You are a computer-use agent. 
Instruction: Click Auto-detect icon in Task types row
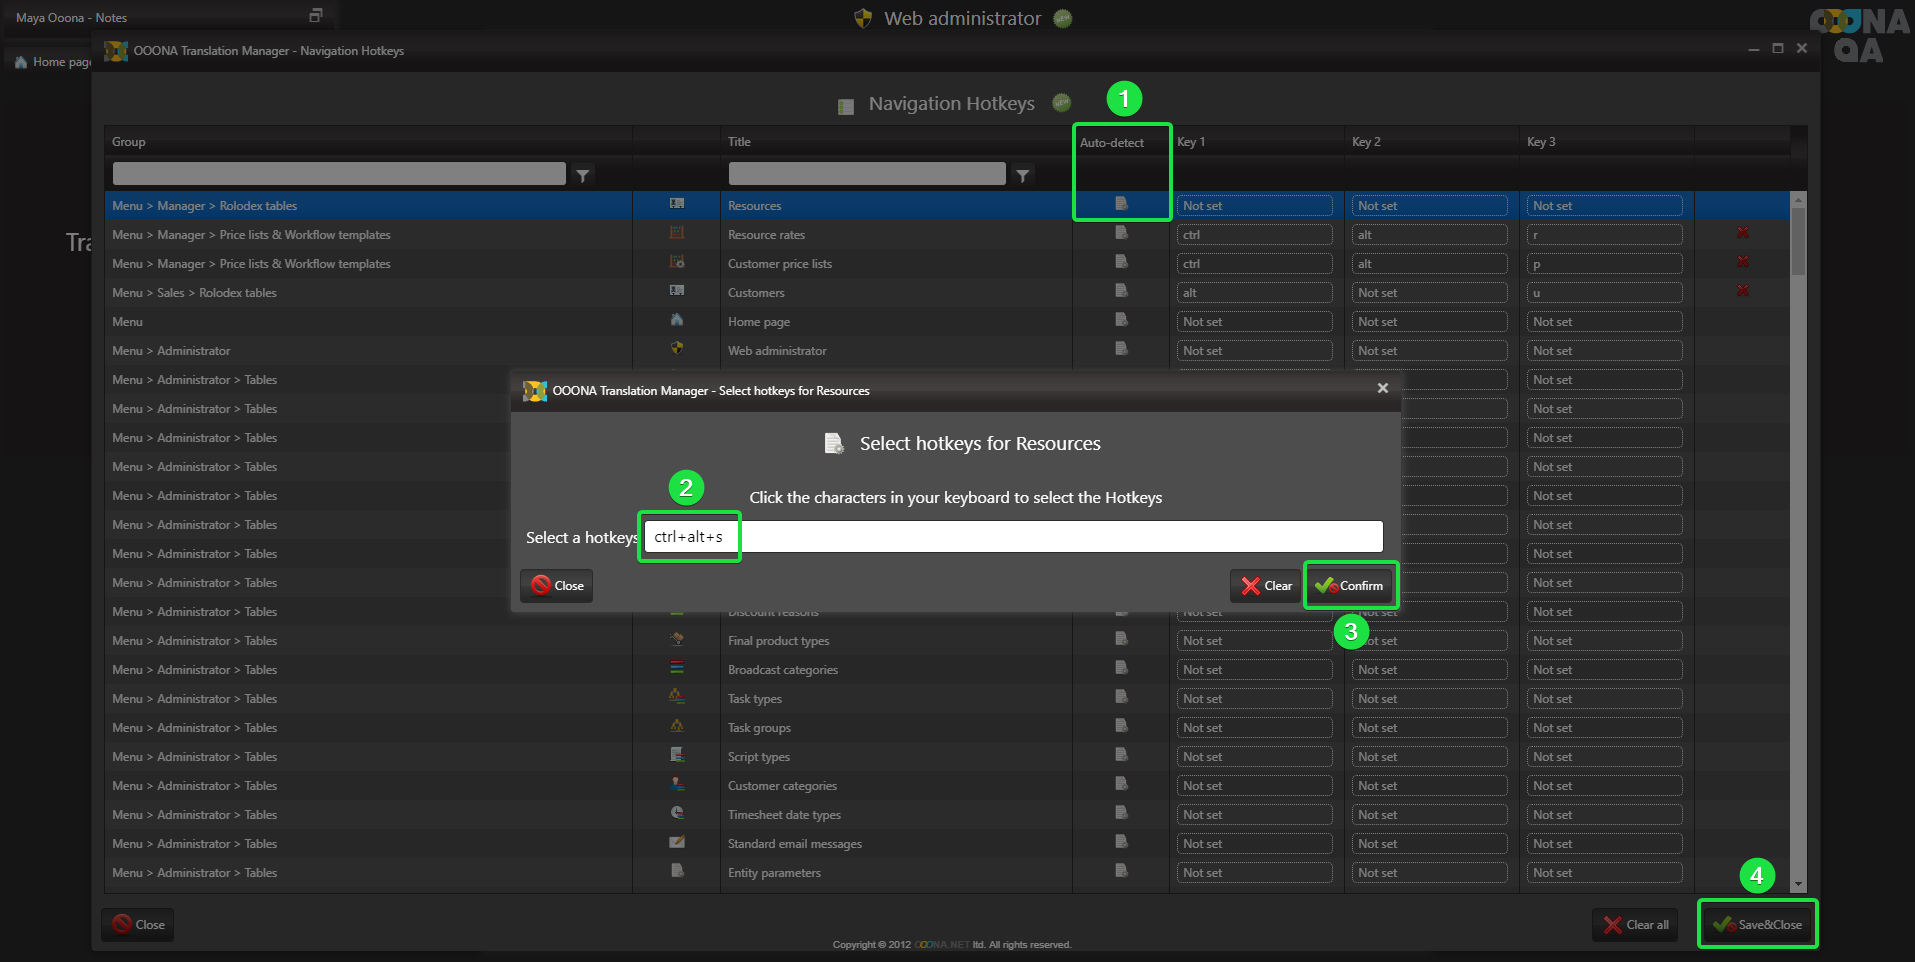click(x=1121, y=697)
